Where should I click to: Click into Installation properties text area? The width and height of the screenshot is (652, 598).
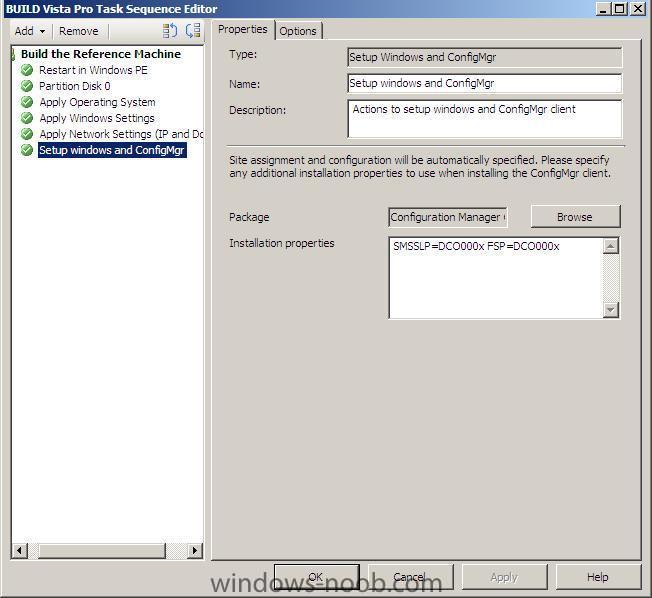pyautogui.click(x=496, y=278)
